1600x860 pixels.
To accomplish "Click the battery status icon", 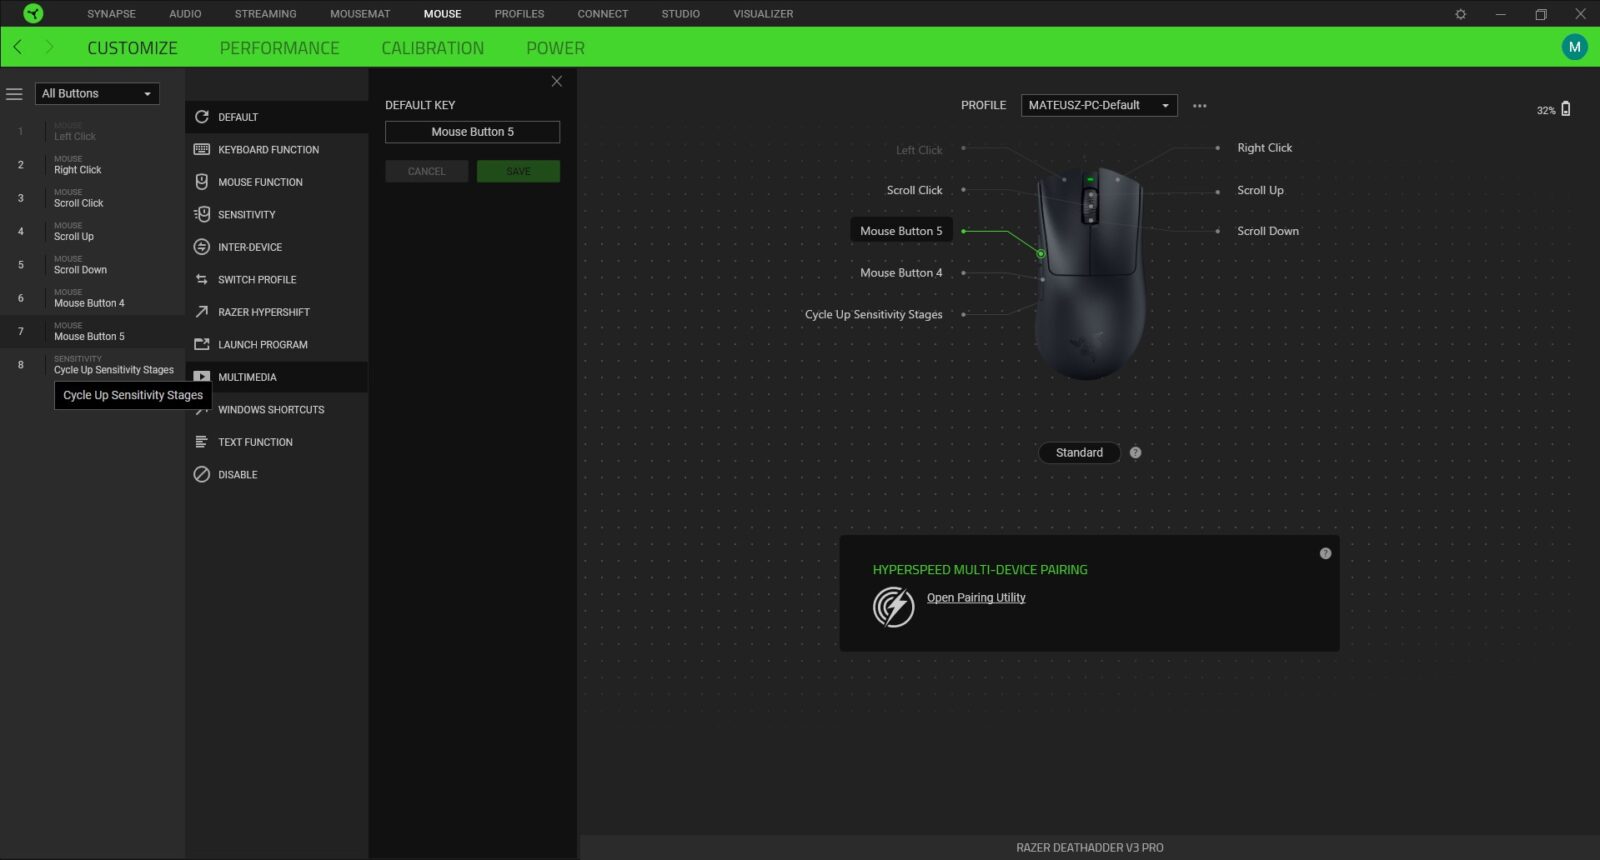I will pos(1565,109).
